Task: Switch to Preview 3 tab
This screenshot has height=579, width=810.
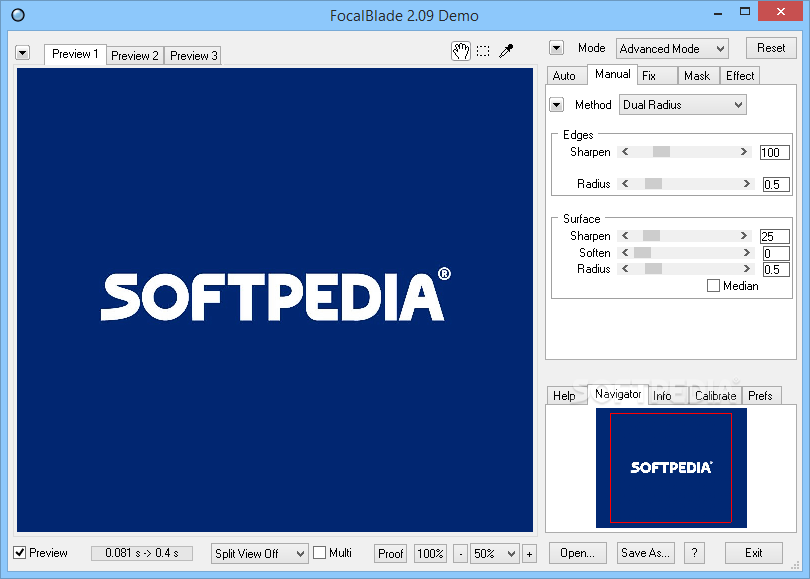Action: (194, 56)
